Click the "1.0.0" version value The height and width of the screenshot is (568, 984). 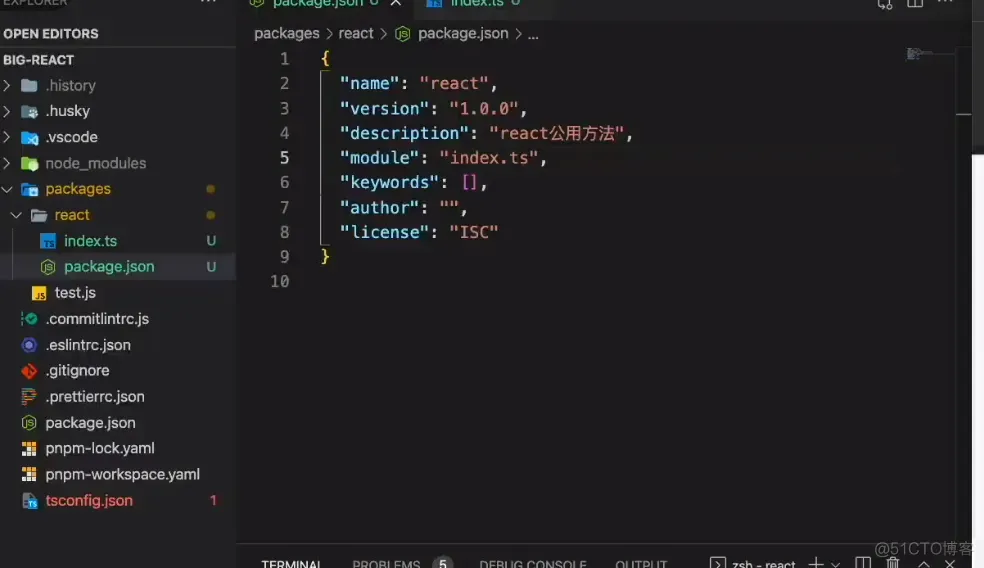(483, 109)
